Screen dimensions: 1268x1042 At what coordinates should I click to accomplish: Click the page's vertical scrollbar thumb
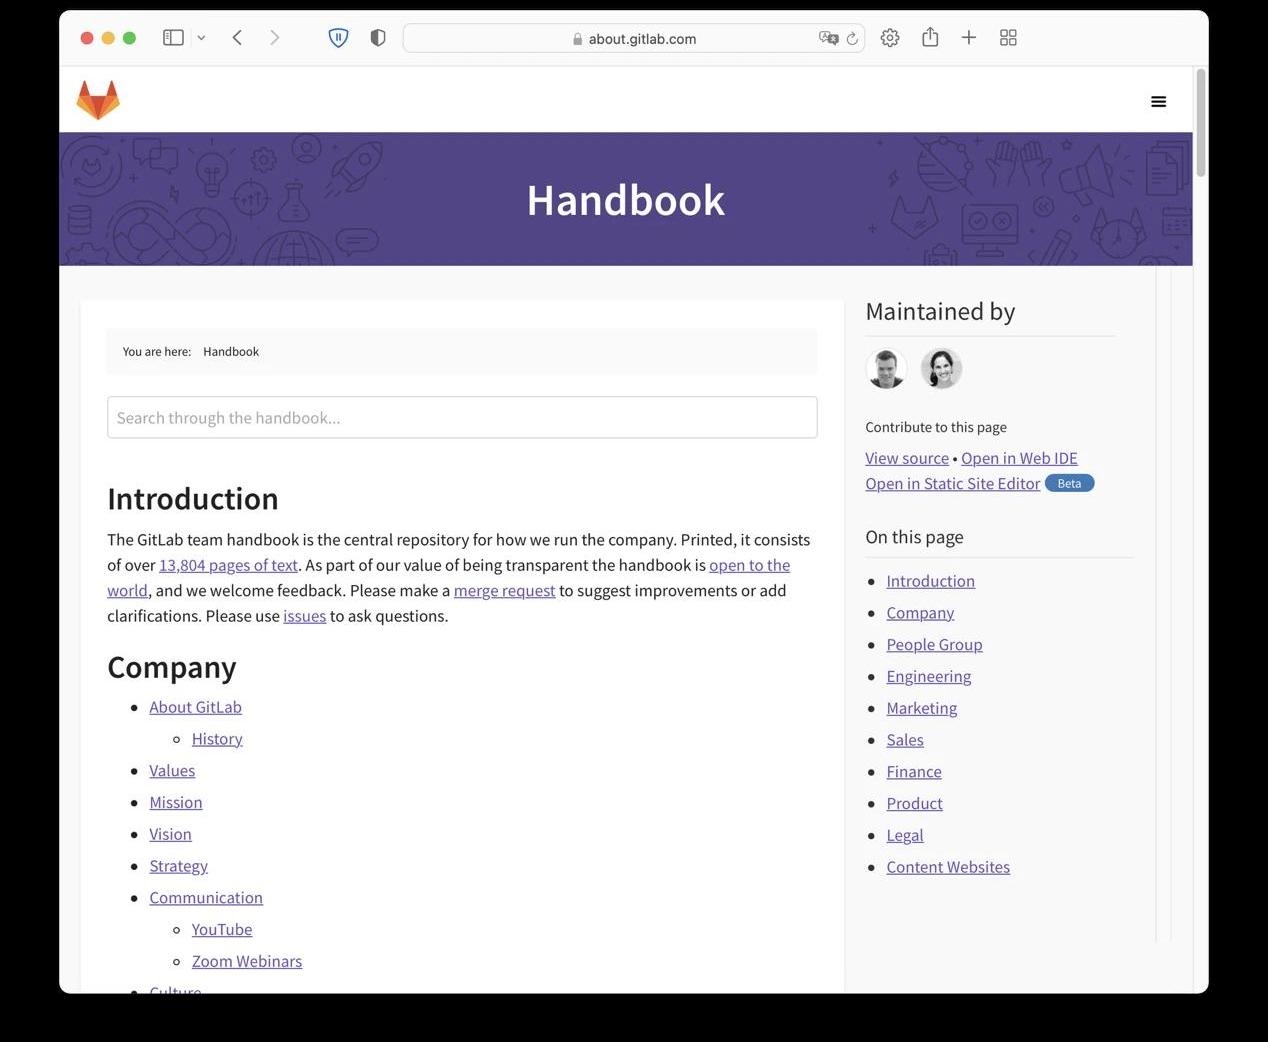tap(1201, 122)
